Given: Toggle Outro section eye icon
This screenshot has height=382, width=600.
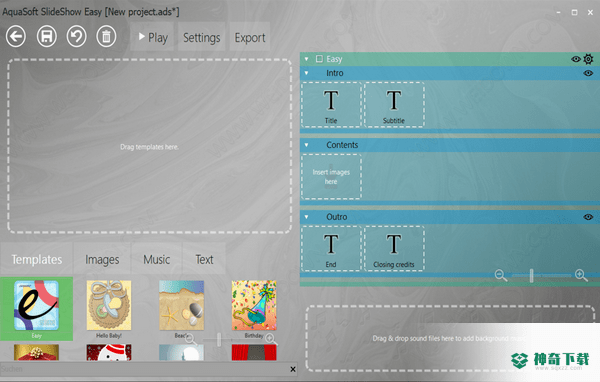Looking at the screenshot, I should click(x=588, y=217).
